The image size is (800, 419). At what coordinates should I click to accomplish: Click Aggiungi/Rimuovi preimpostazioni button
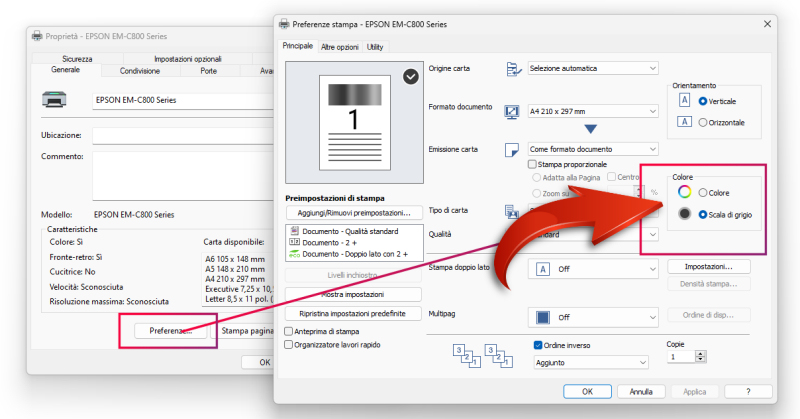click(354, 213)
